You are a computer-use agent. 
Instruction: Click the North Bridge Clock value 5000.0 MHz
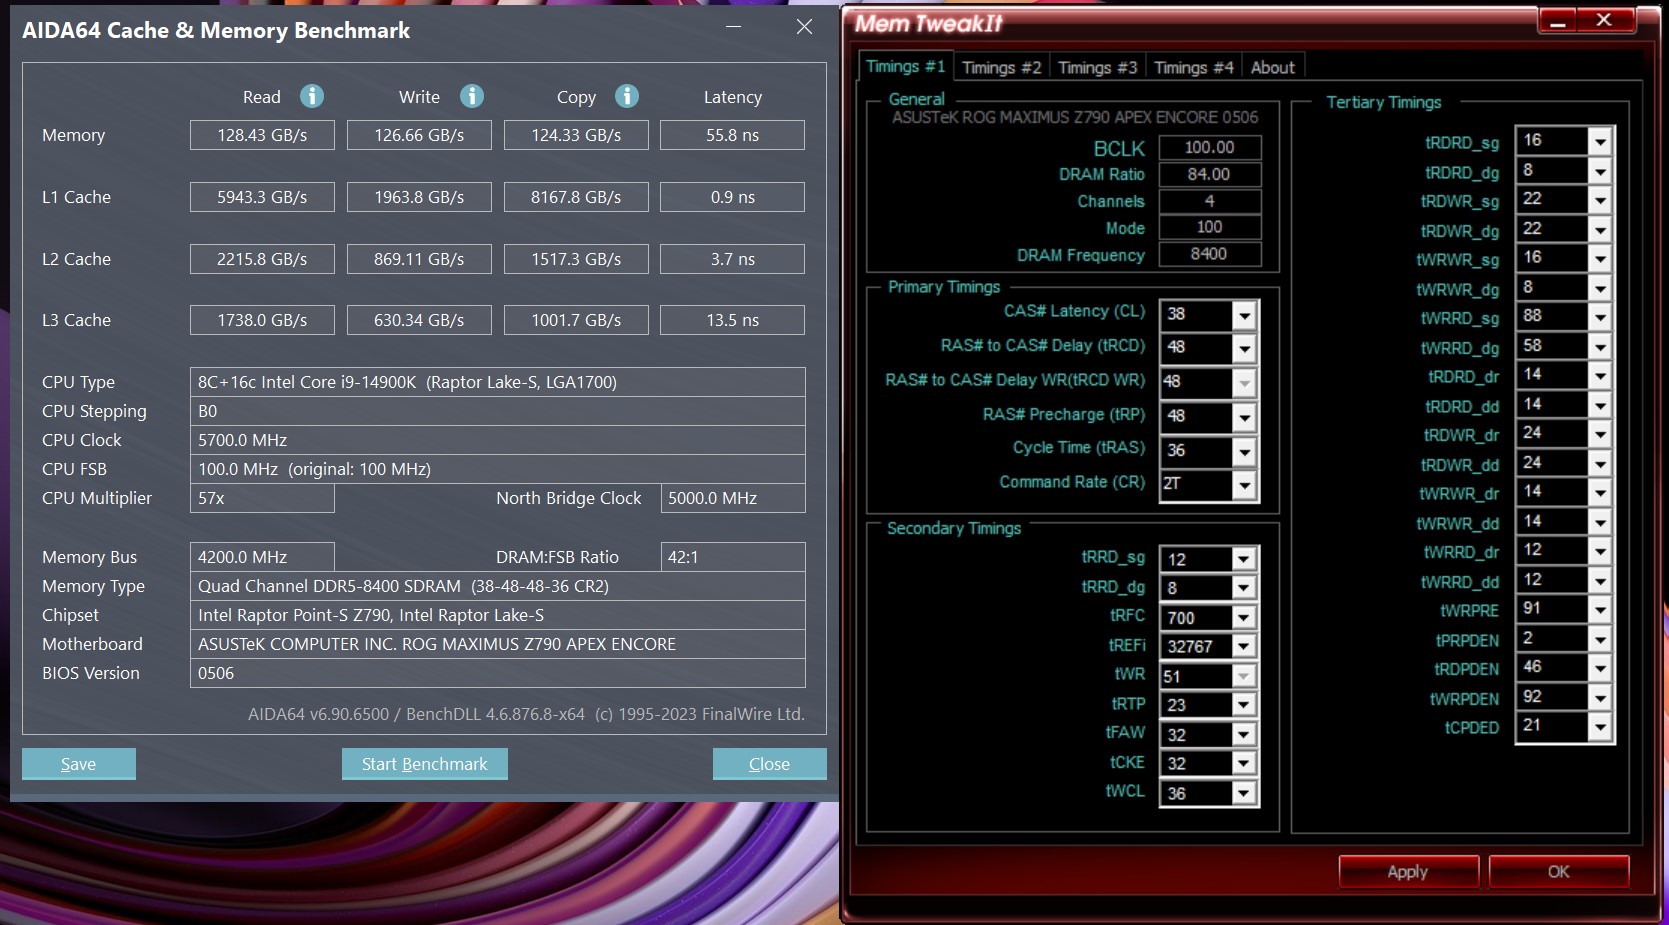[733, 498]
